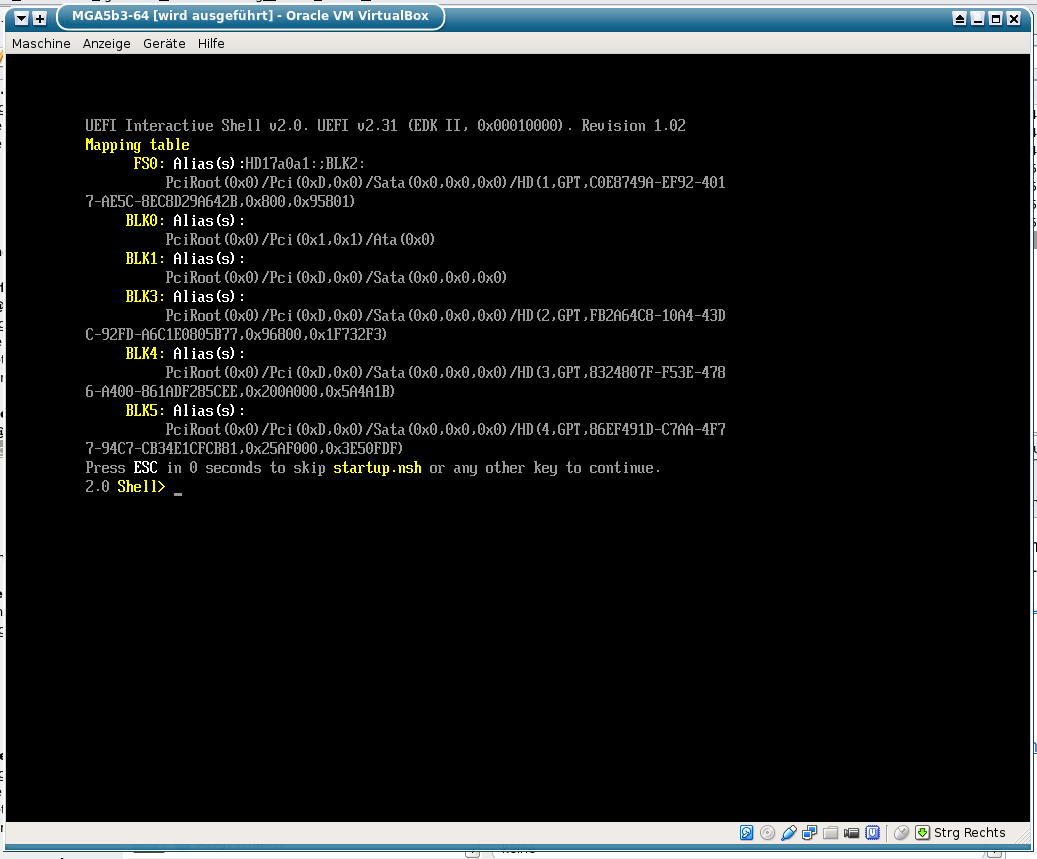
Task: Open the Hilfe menu
Action: 211,44
